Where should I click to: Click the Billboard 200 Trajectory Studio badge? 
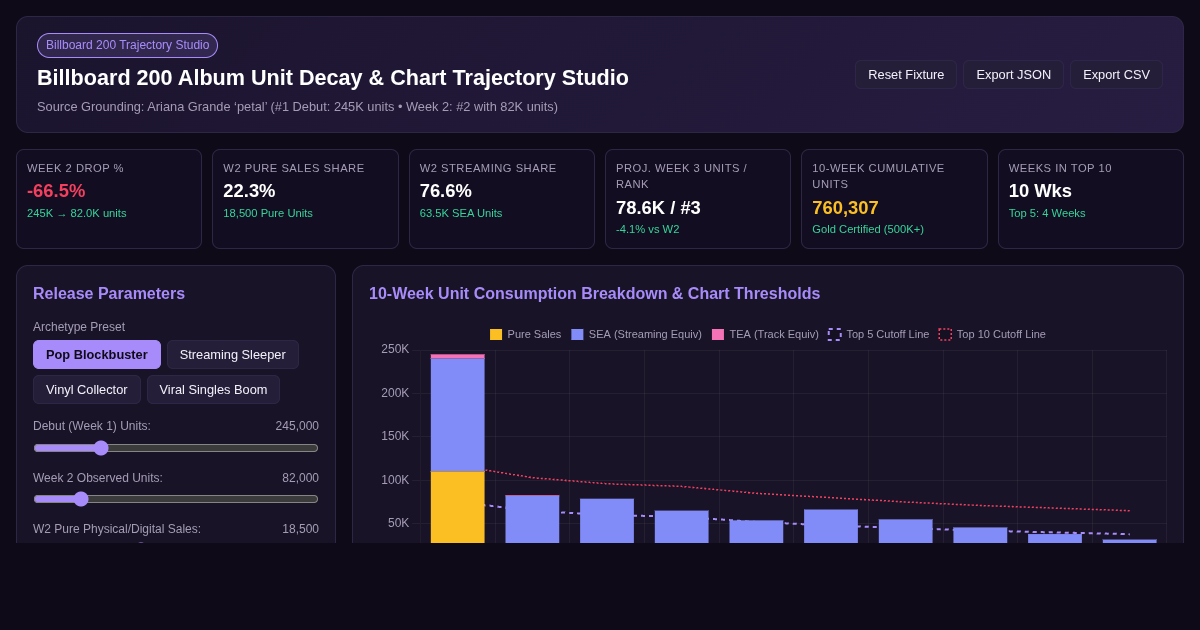point(127,45)
